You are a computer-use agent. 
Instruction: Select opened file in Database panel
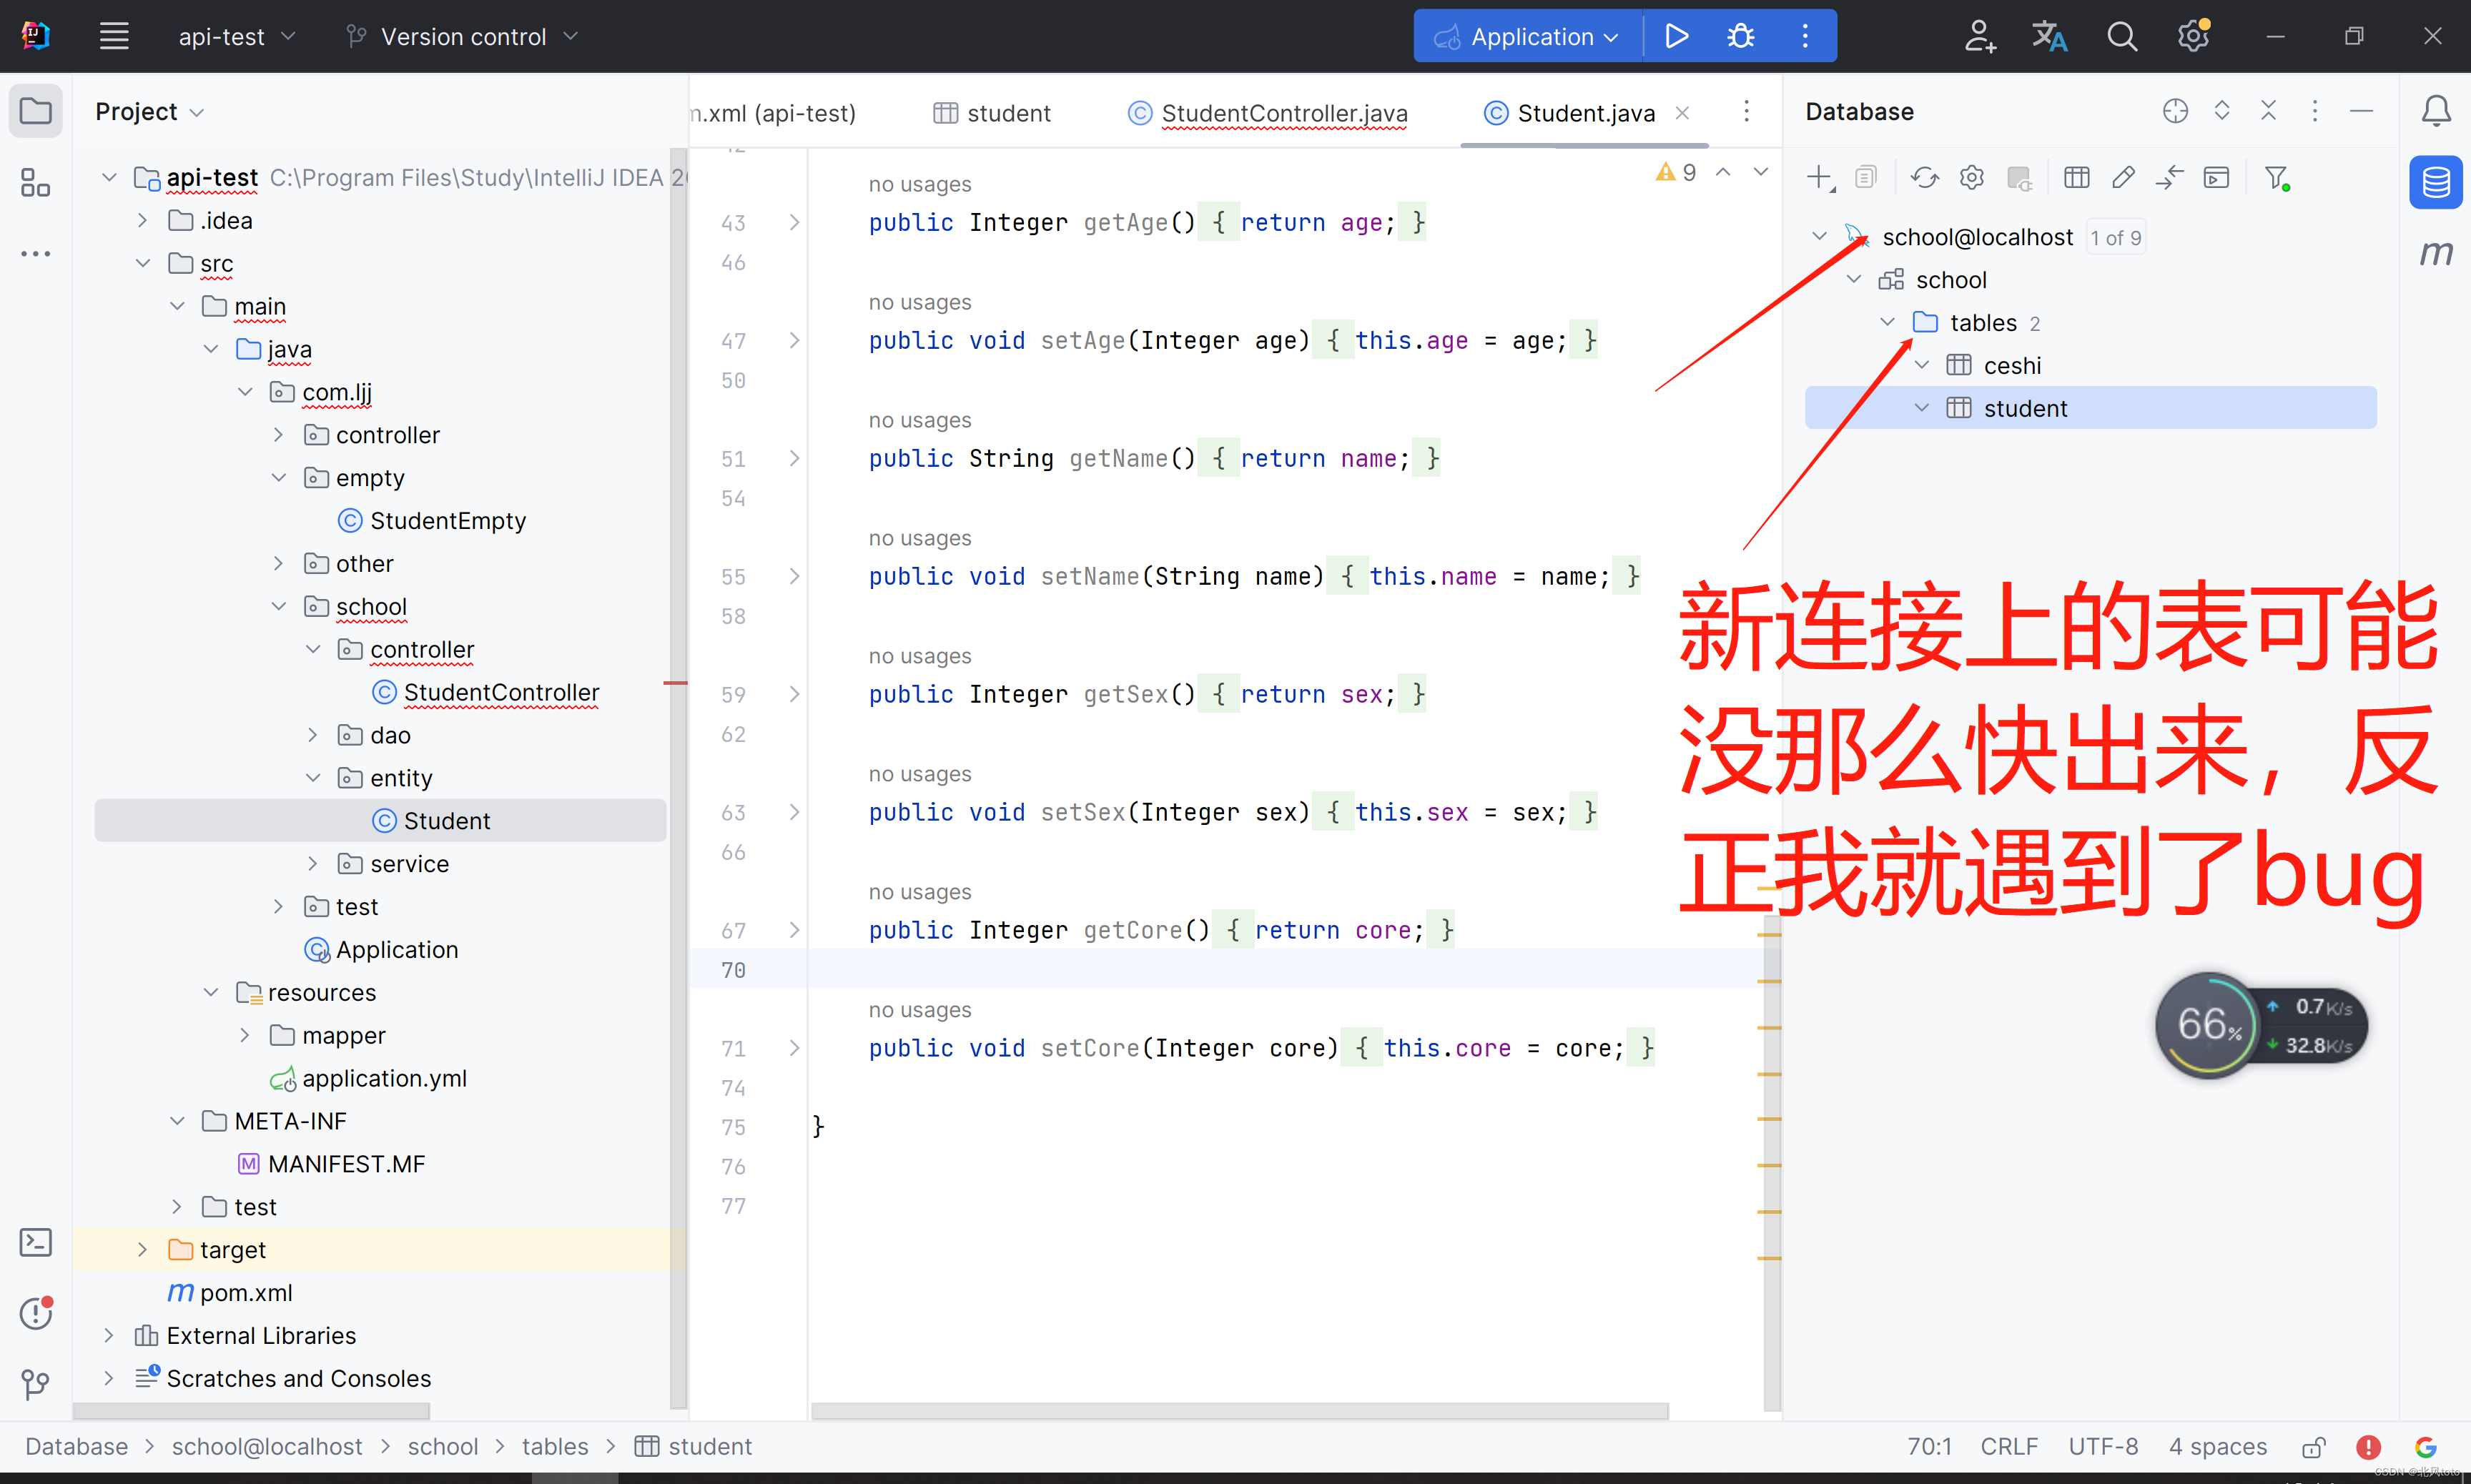[x=2176, y=111]
